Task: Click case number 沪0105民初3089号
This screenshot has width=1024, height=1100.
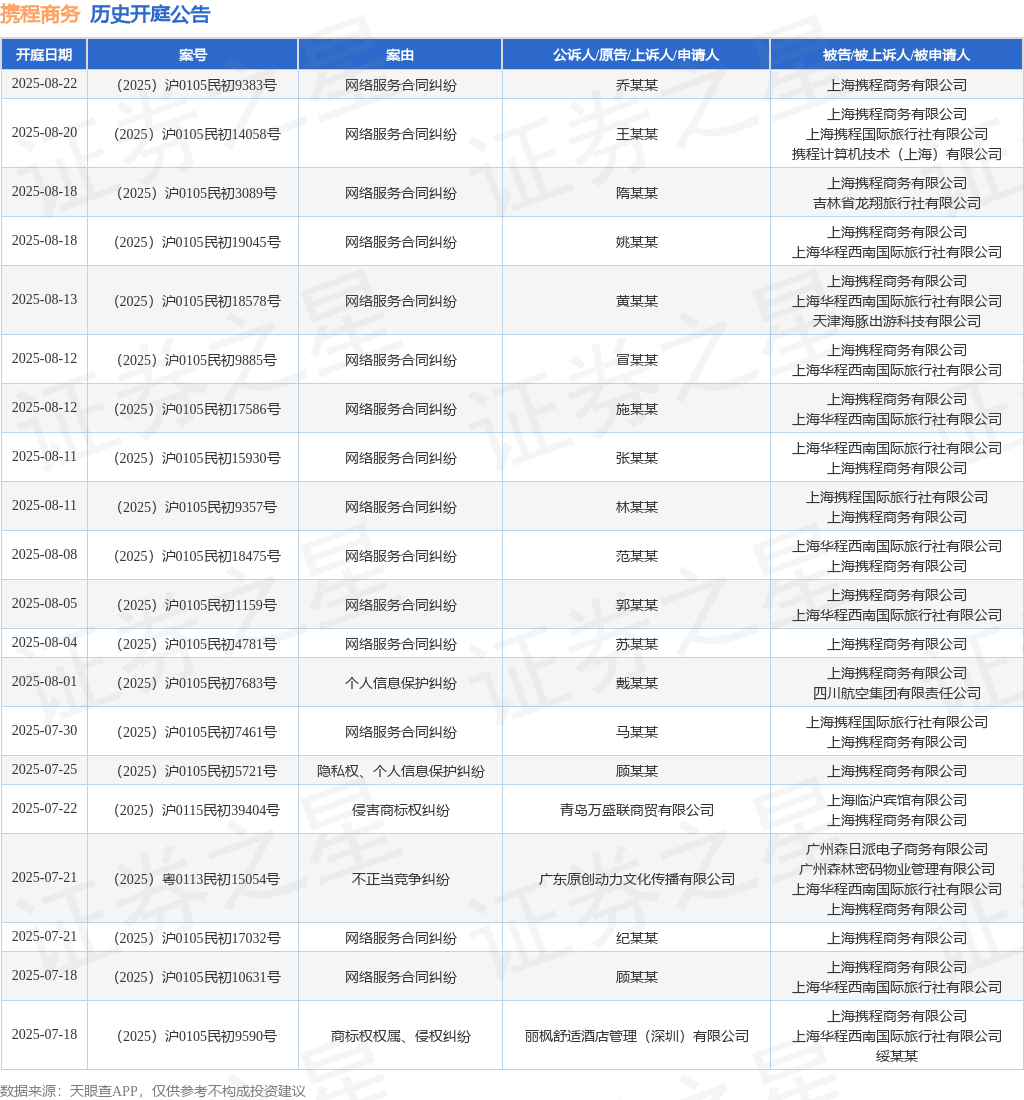Action: click(x=196, y=193)
